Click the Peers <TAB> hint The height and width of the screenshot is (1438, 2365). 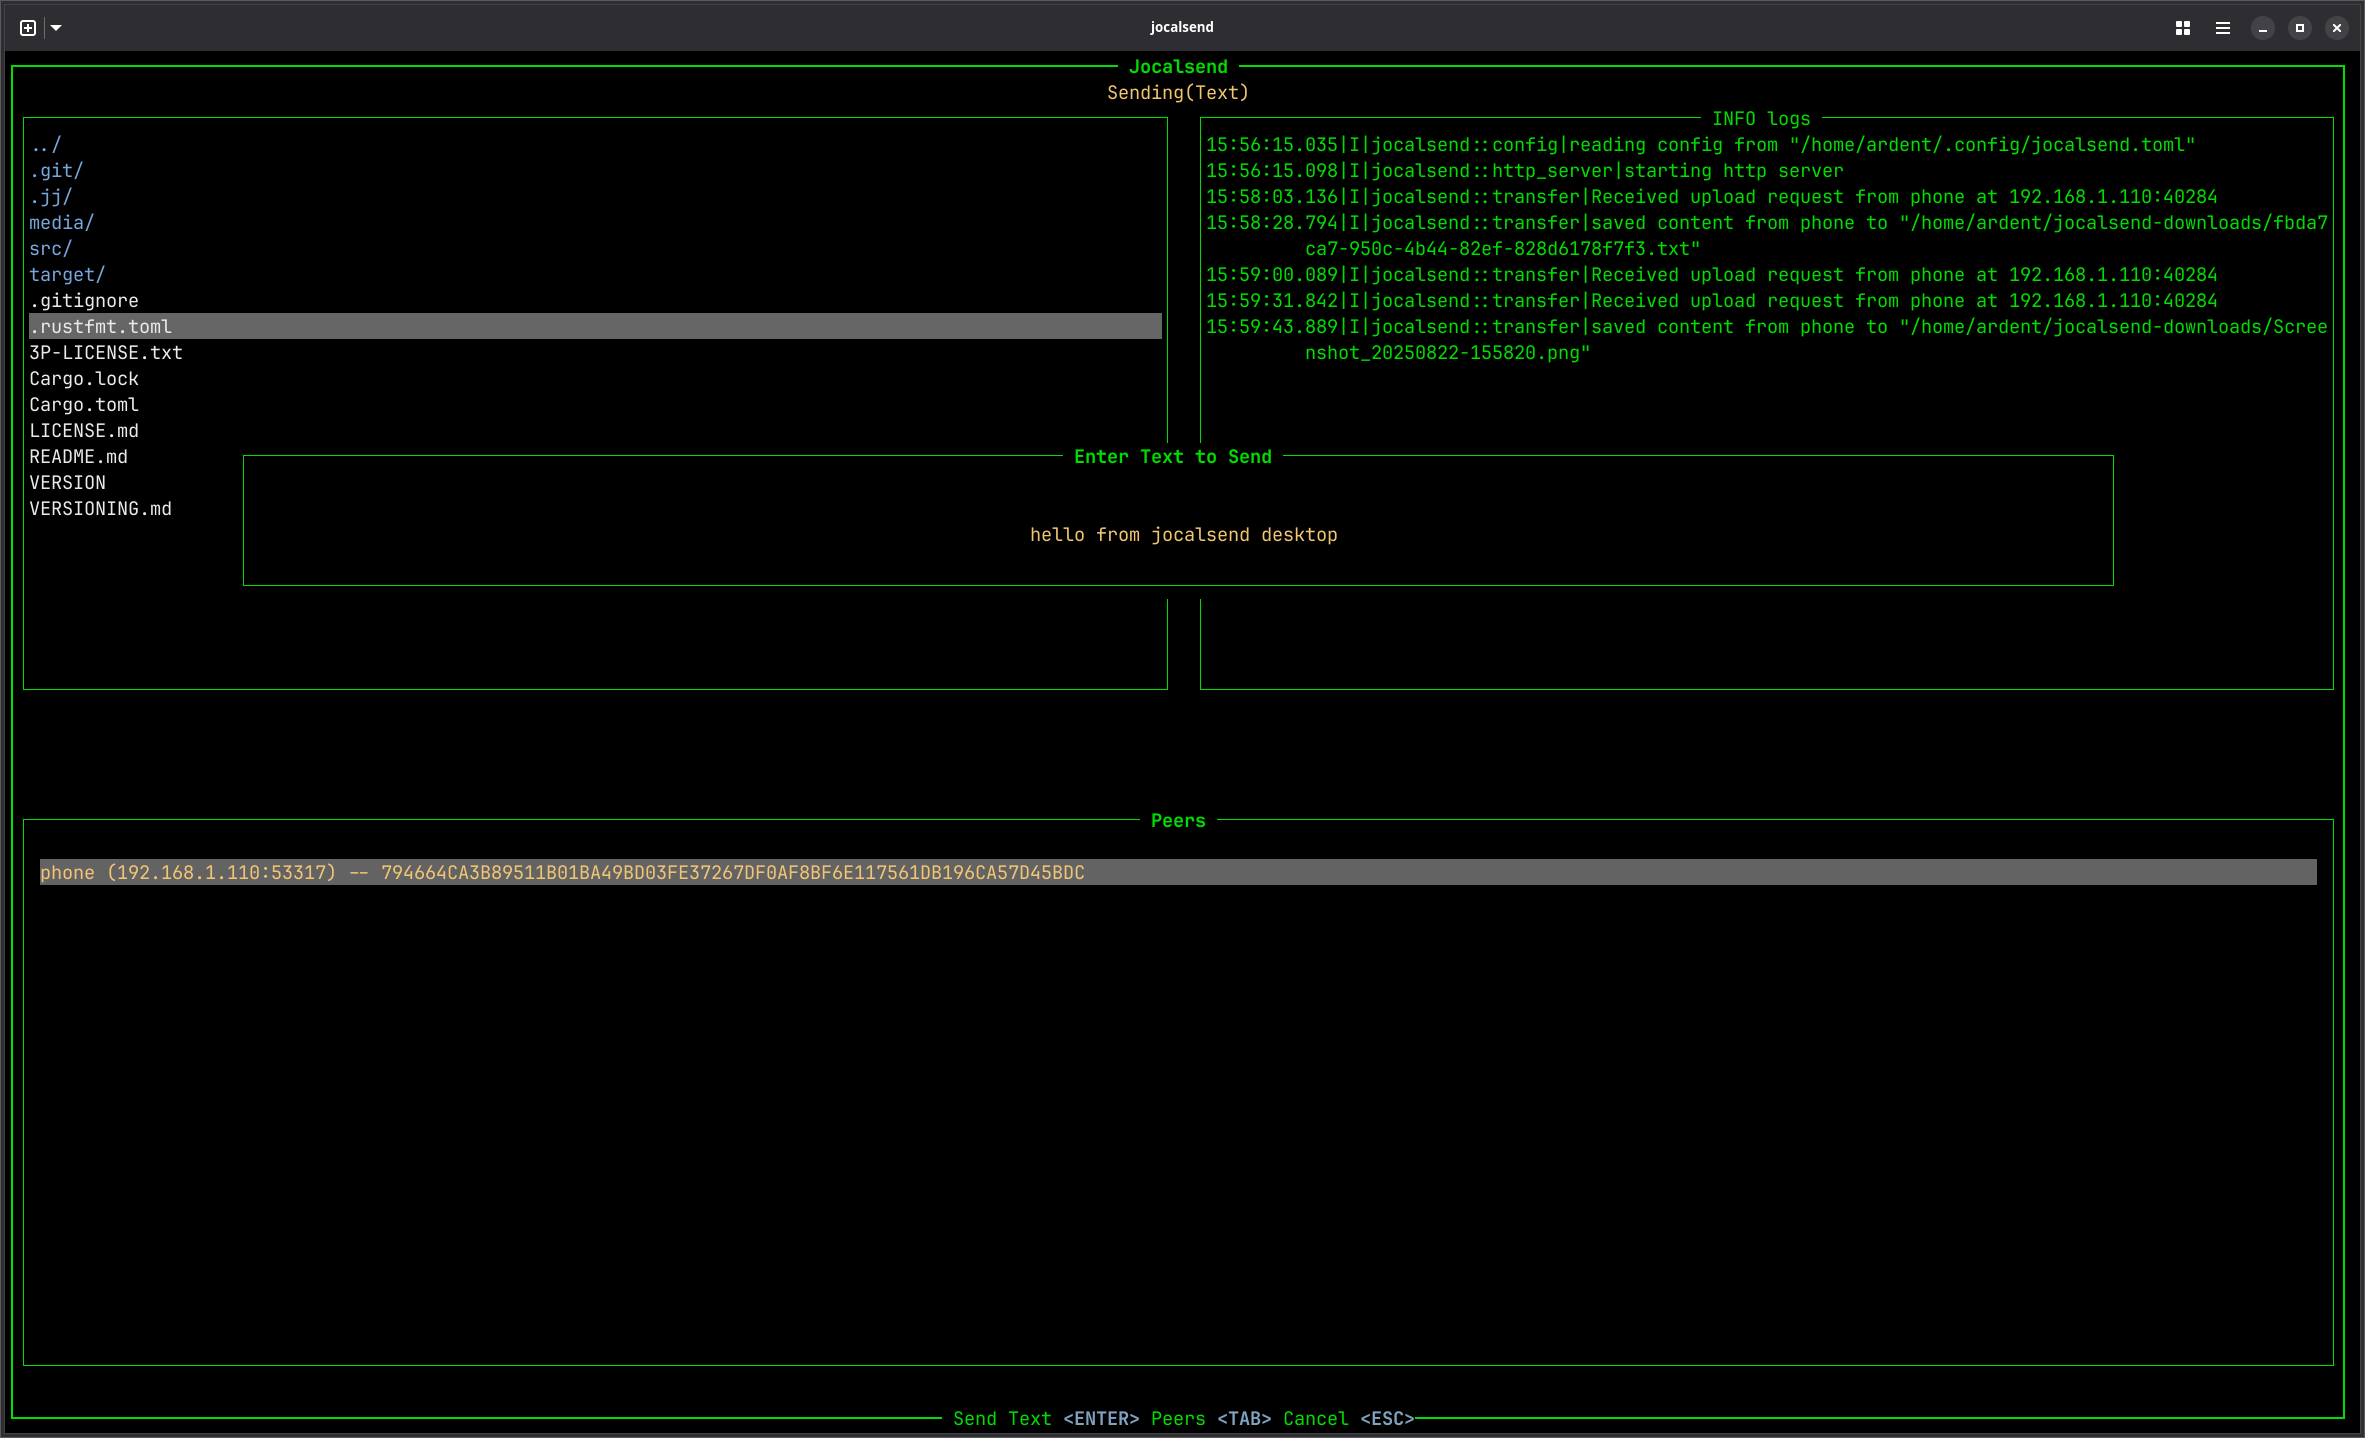pyautogui.click(x=1210, y=1419)
